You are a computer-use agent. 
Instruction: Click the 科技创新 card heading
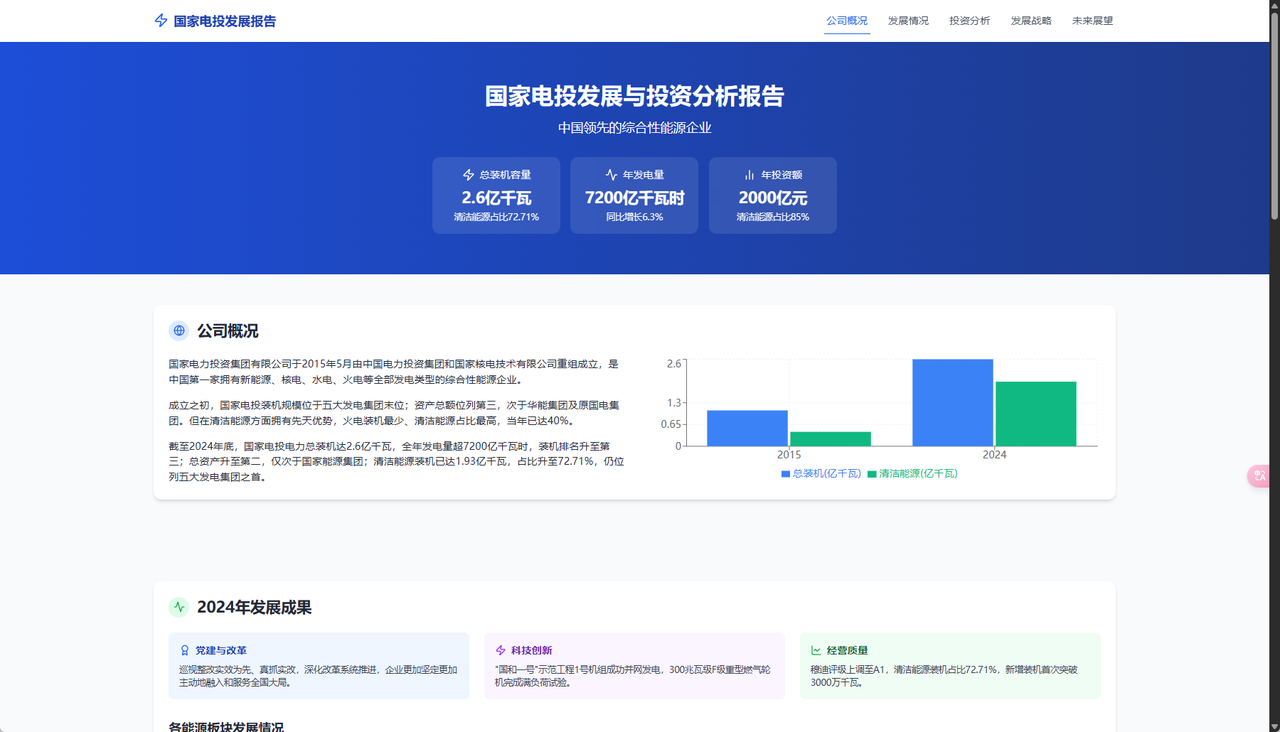pyautogui.click(x=531, y=650)
